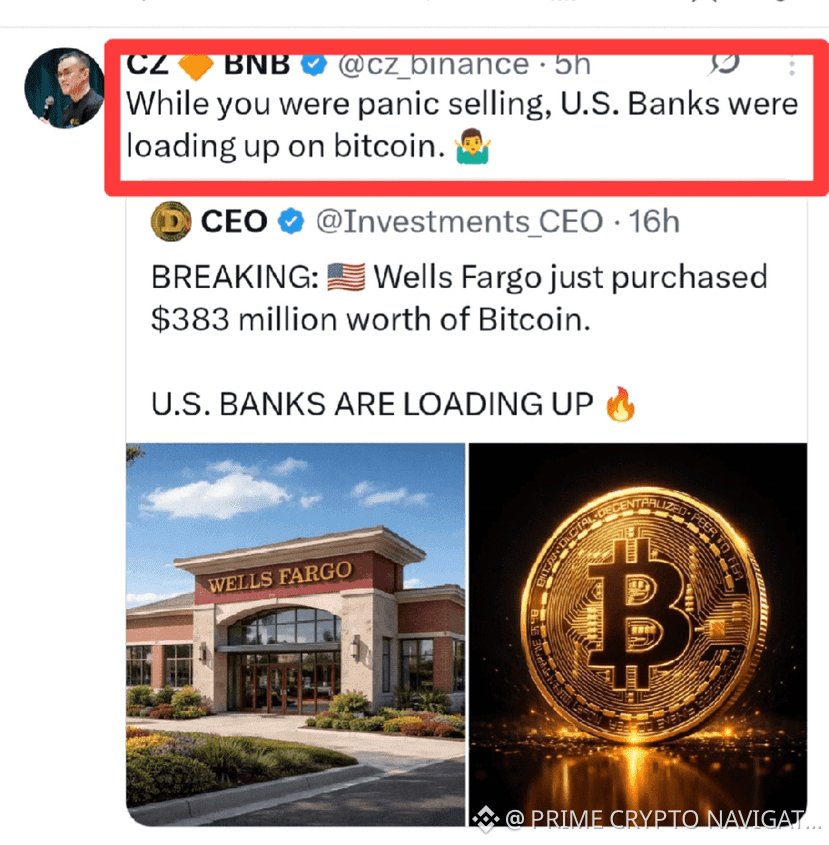Image resolution: width=829 pixels, height=845 pixels.
Task: Open CZ's profile picture avatar
Action: [x=64, y=88]
